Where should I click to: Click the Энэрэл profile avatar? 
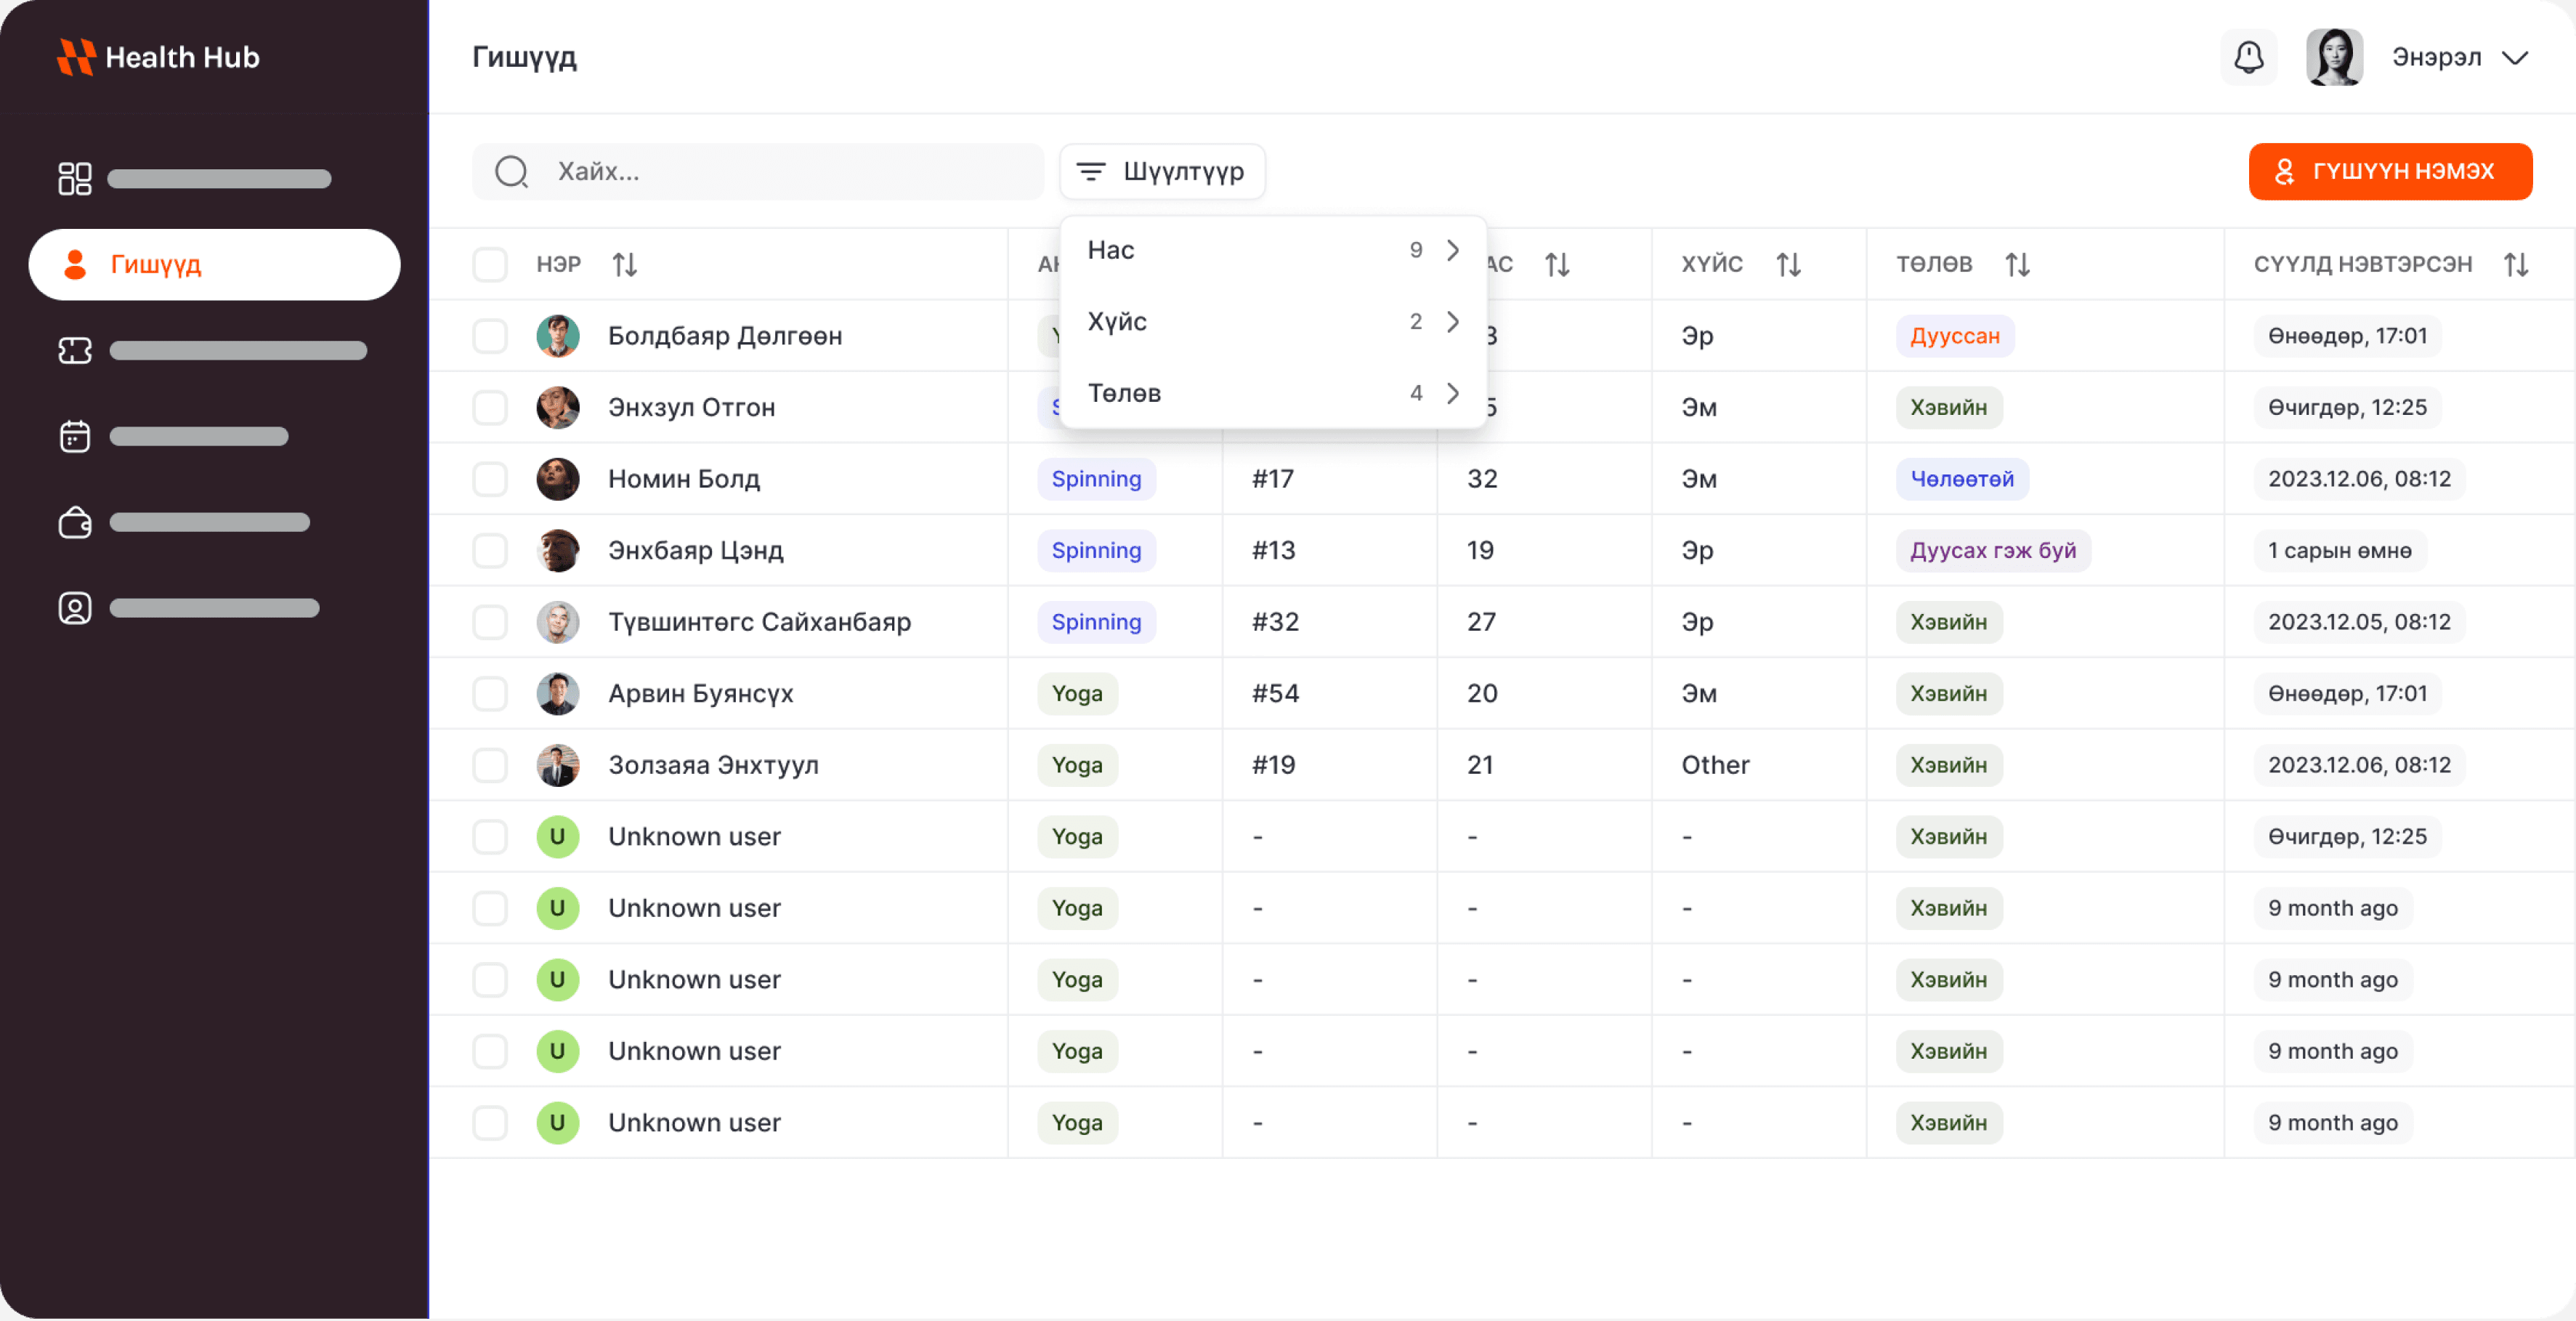click(2334, 57)
